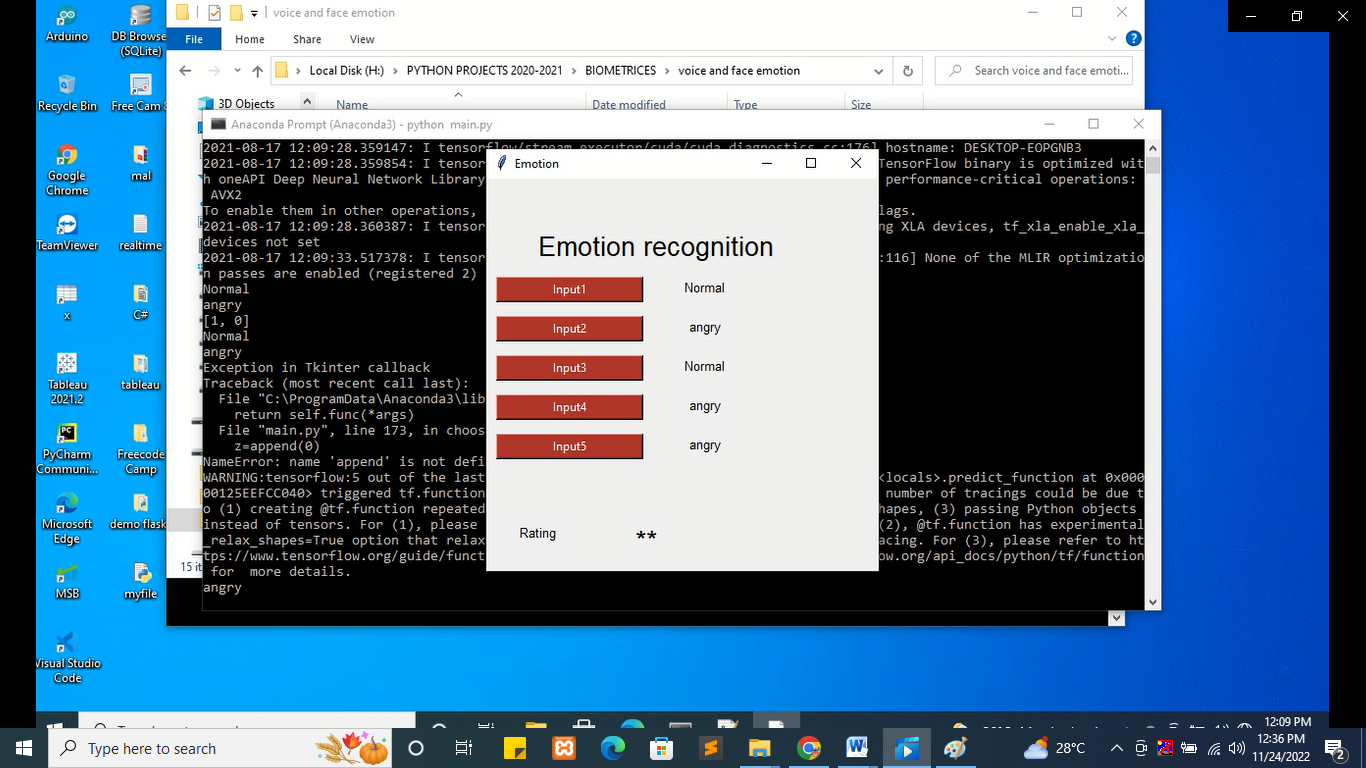
Task: Go back in File Explorer
Action: click(185, 71)
